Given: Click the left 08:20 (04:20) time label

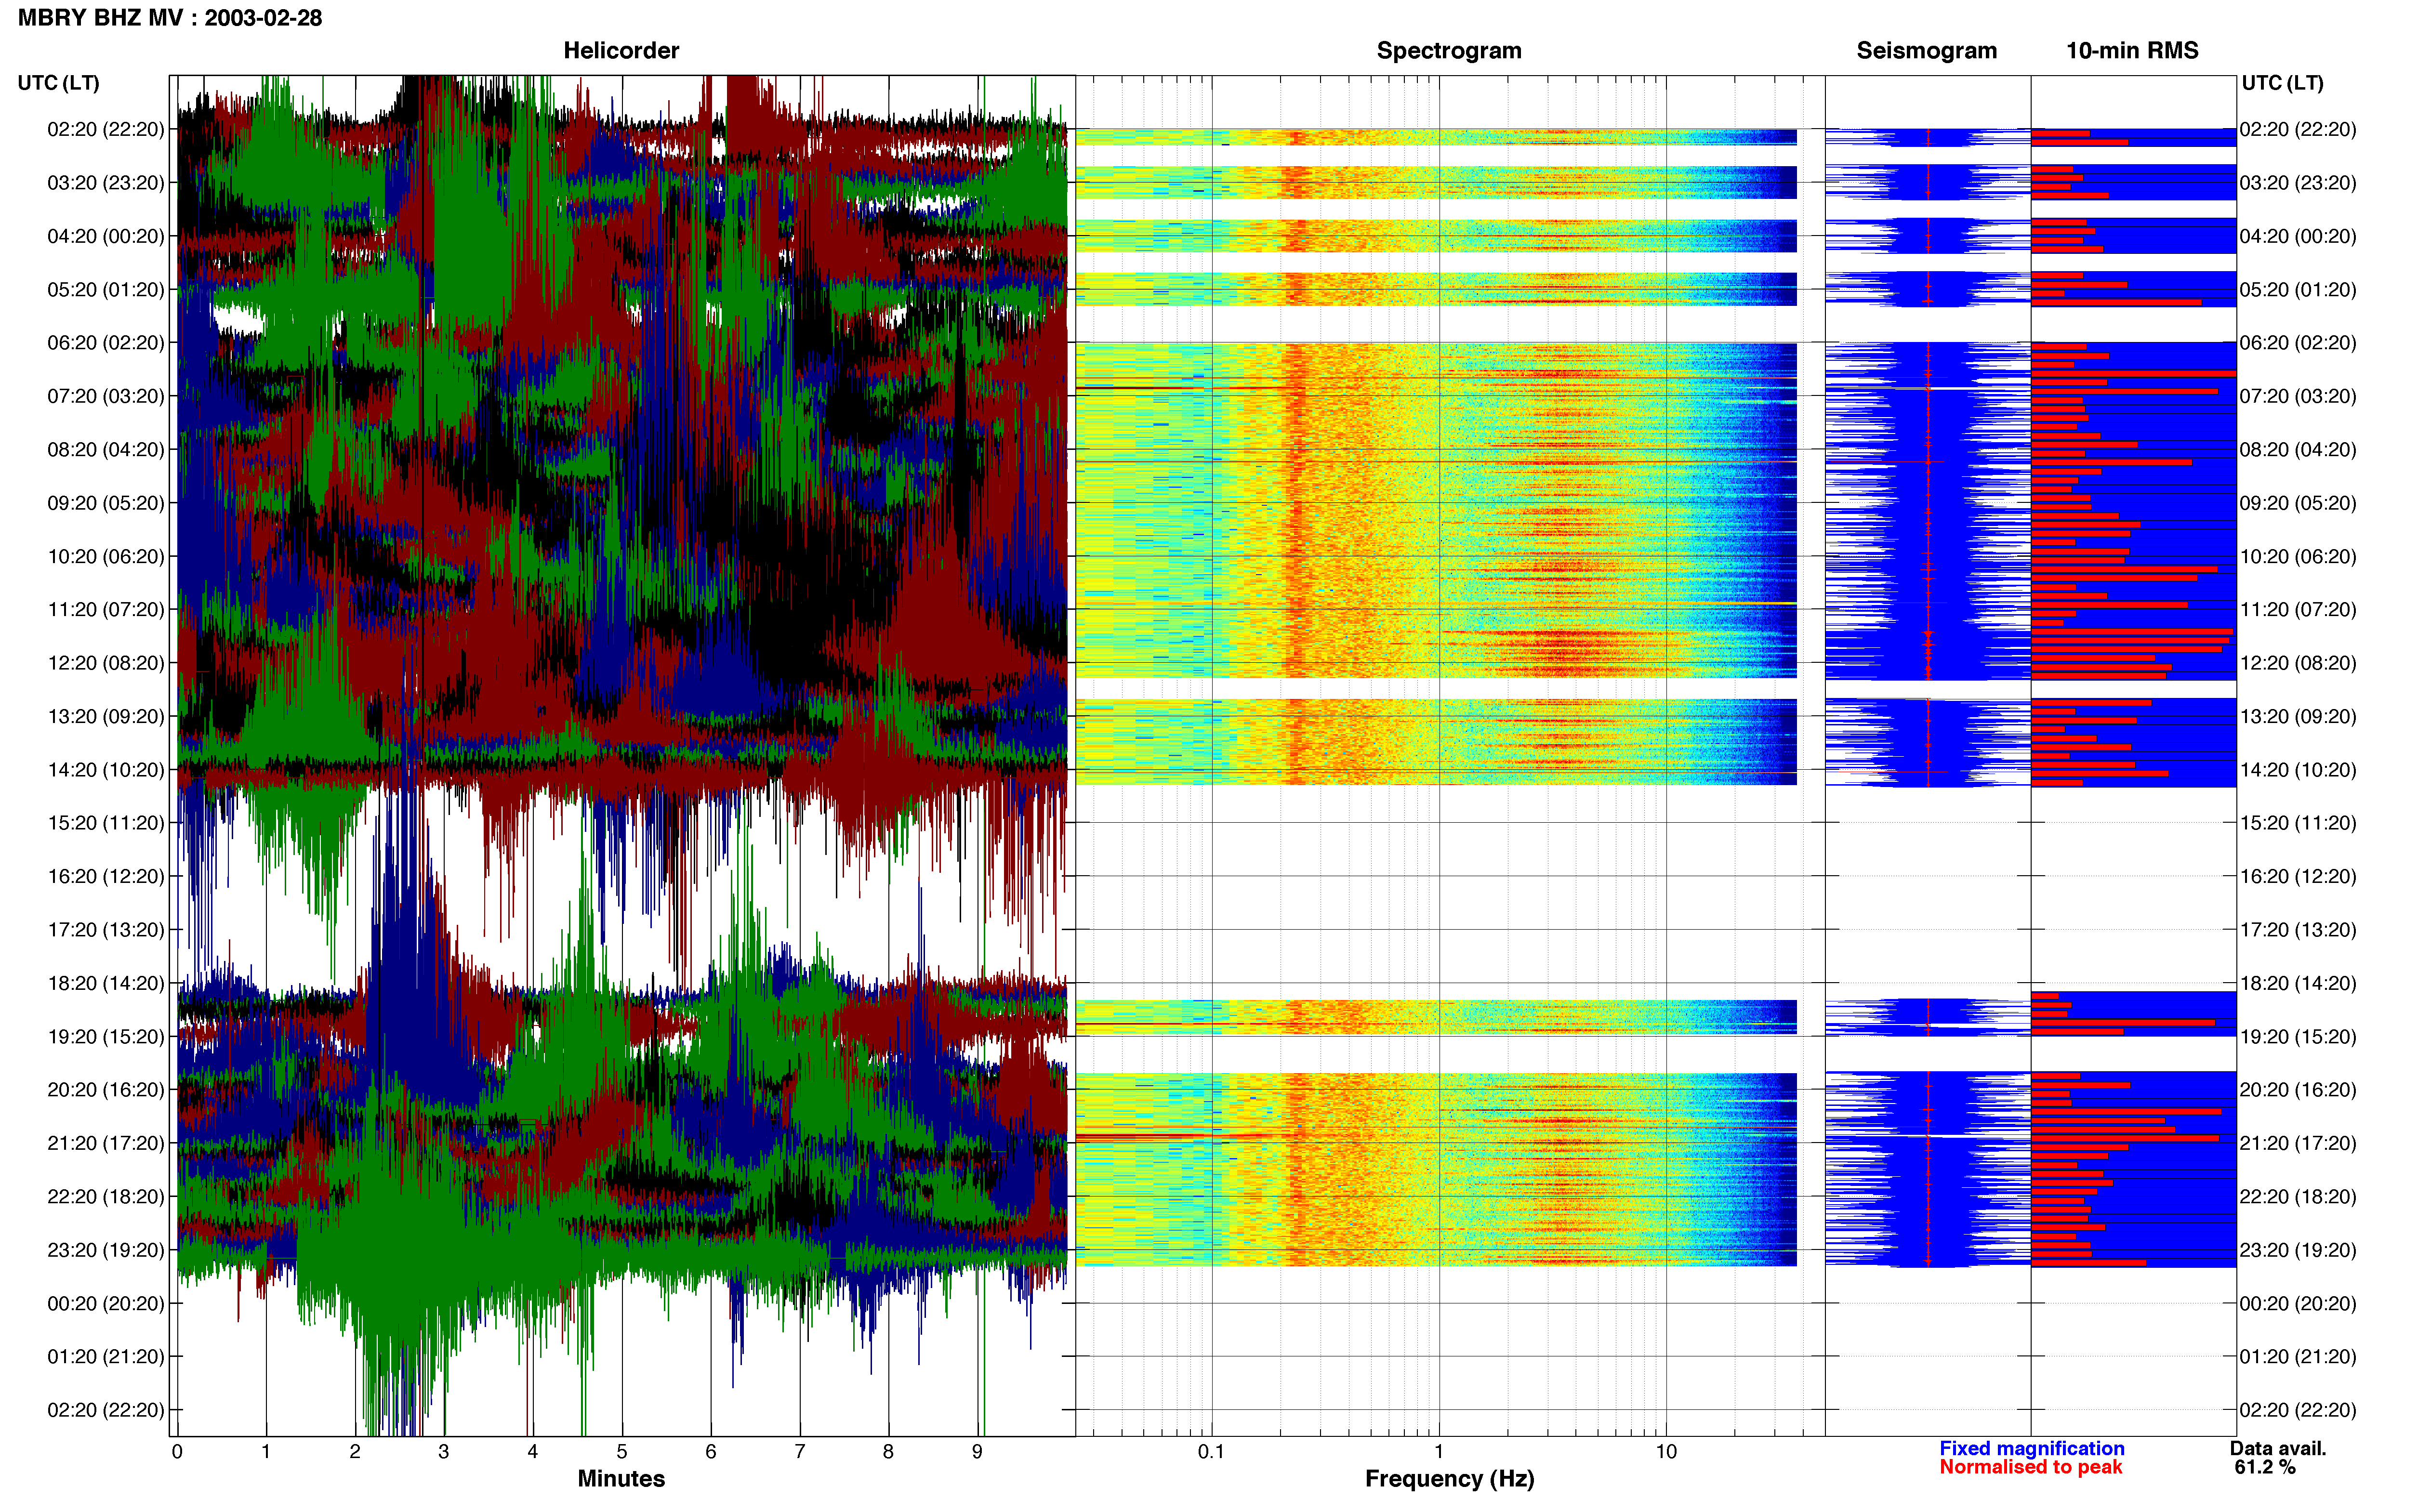Looking at the screenshot, I should pos(106,450).
